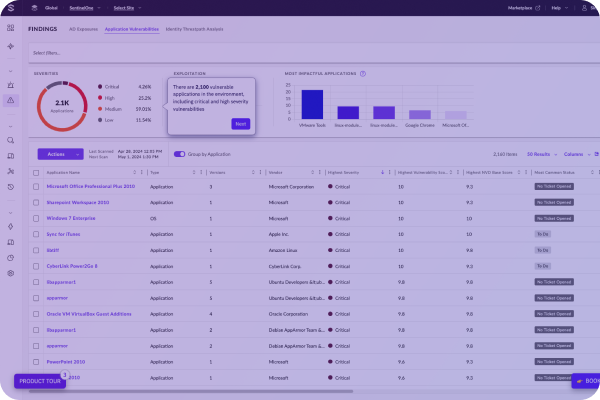This screenshot has height=400, width=600.
Task: Click Next in the tour tooltip
Action: [x=240, y=123]
